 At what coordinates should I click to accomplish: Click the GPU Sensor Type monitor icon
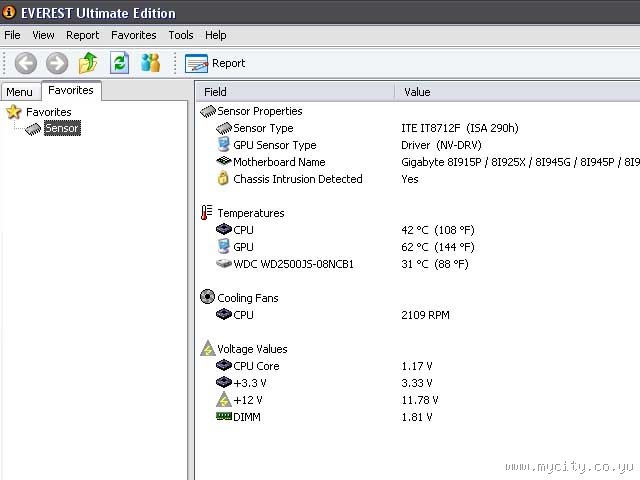coord(223,145)
